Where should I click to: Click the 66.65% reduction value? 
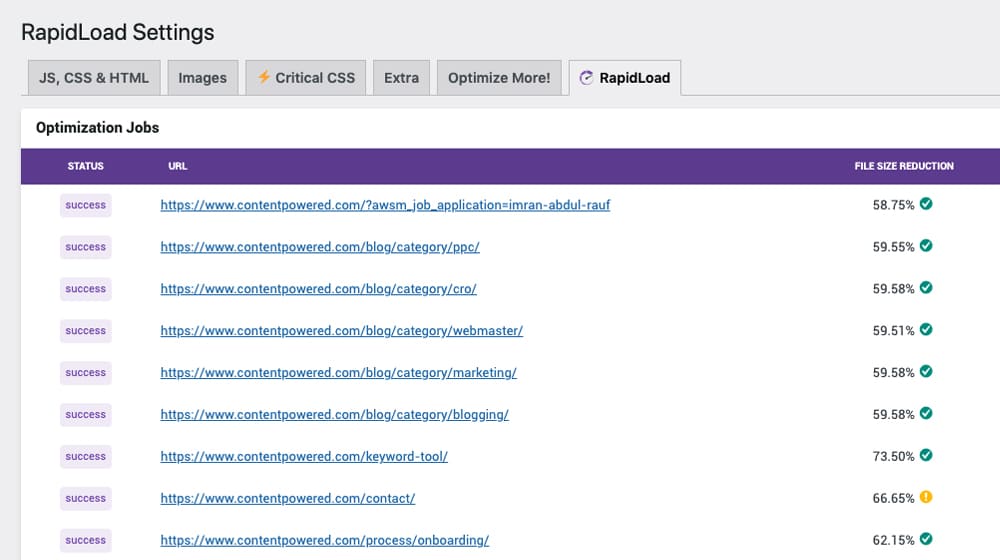click(893, 499)
